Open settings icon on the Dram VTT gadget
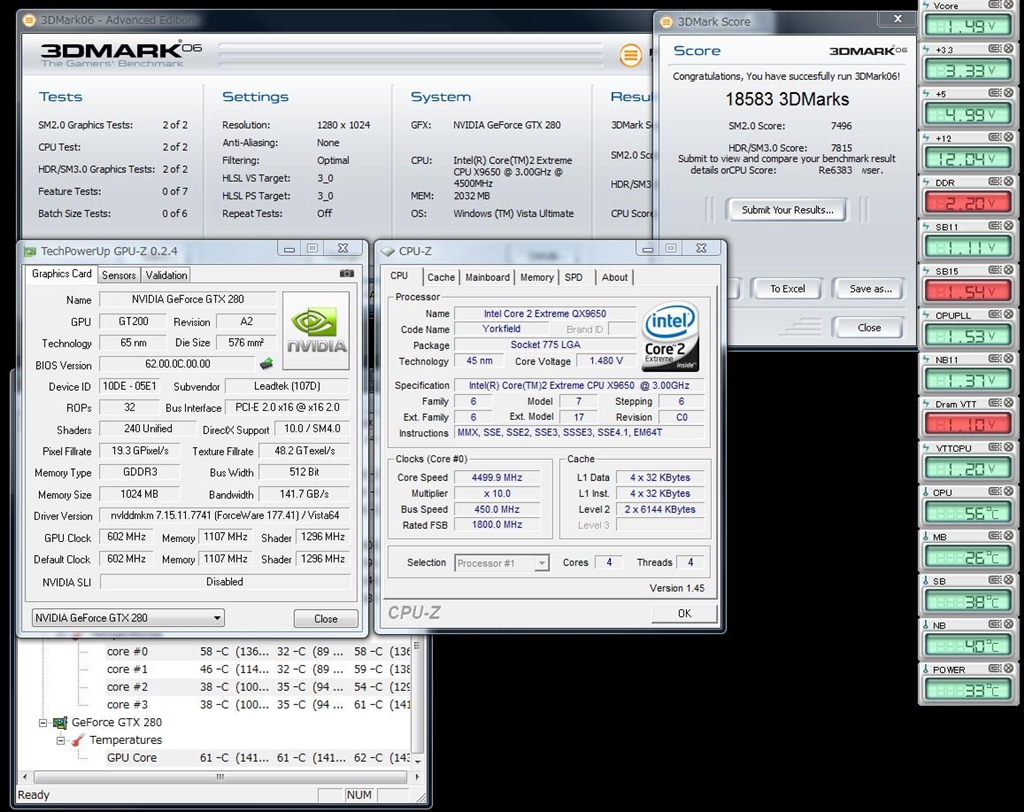 [995, 402]
